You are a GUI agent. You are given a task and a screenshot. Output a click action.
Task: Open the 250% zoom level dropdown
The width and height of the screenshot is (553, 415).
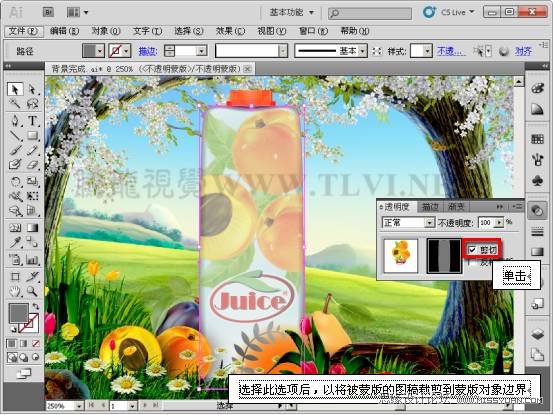[78, 406]
